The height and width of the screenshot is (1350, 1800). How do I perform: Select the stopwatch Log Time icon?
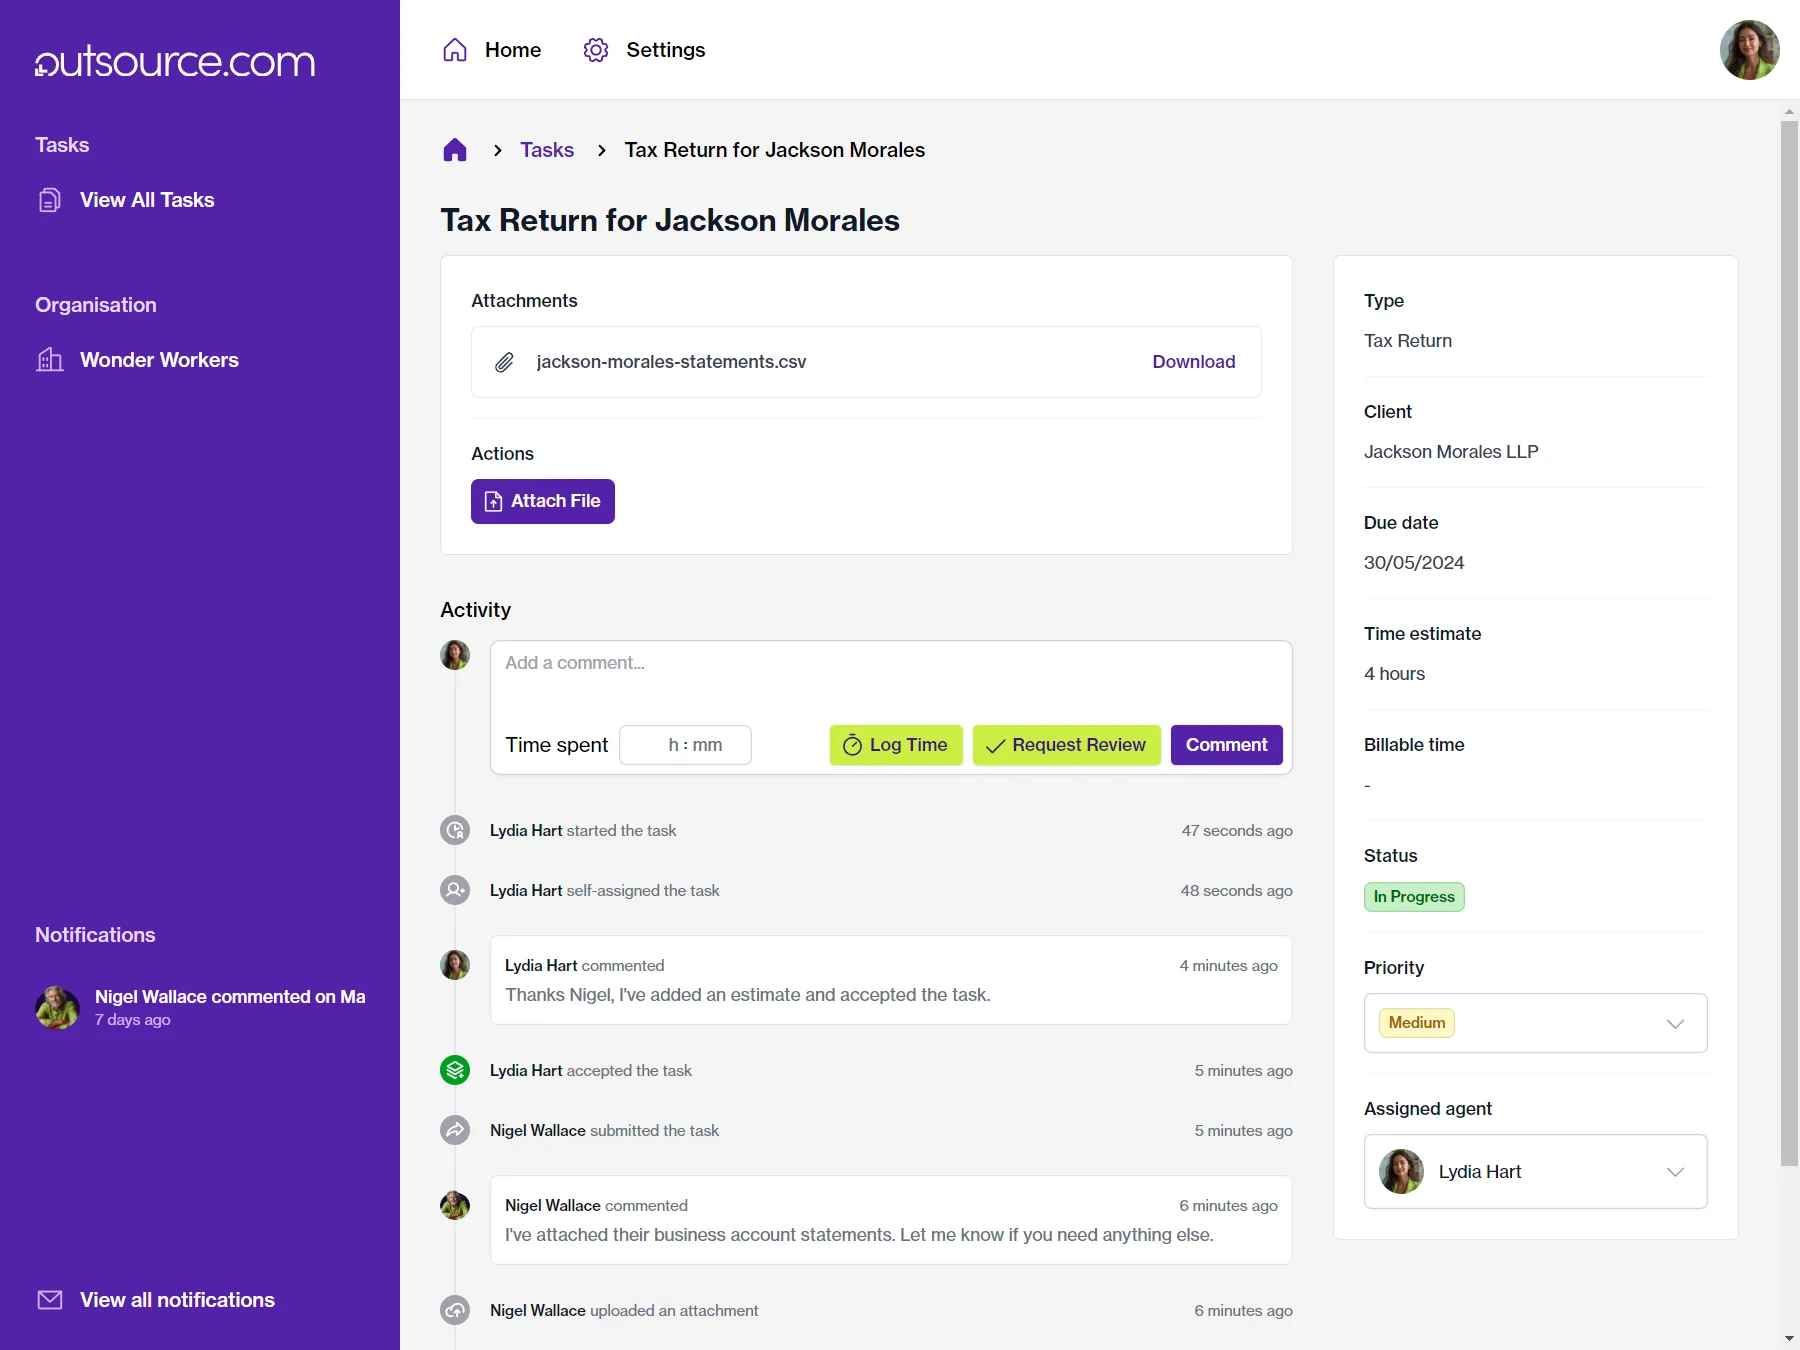852,745
